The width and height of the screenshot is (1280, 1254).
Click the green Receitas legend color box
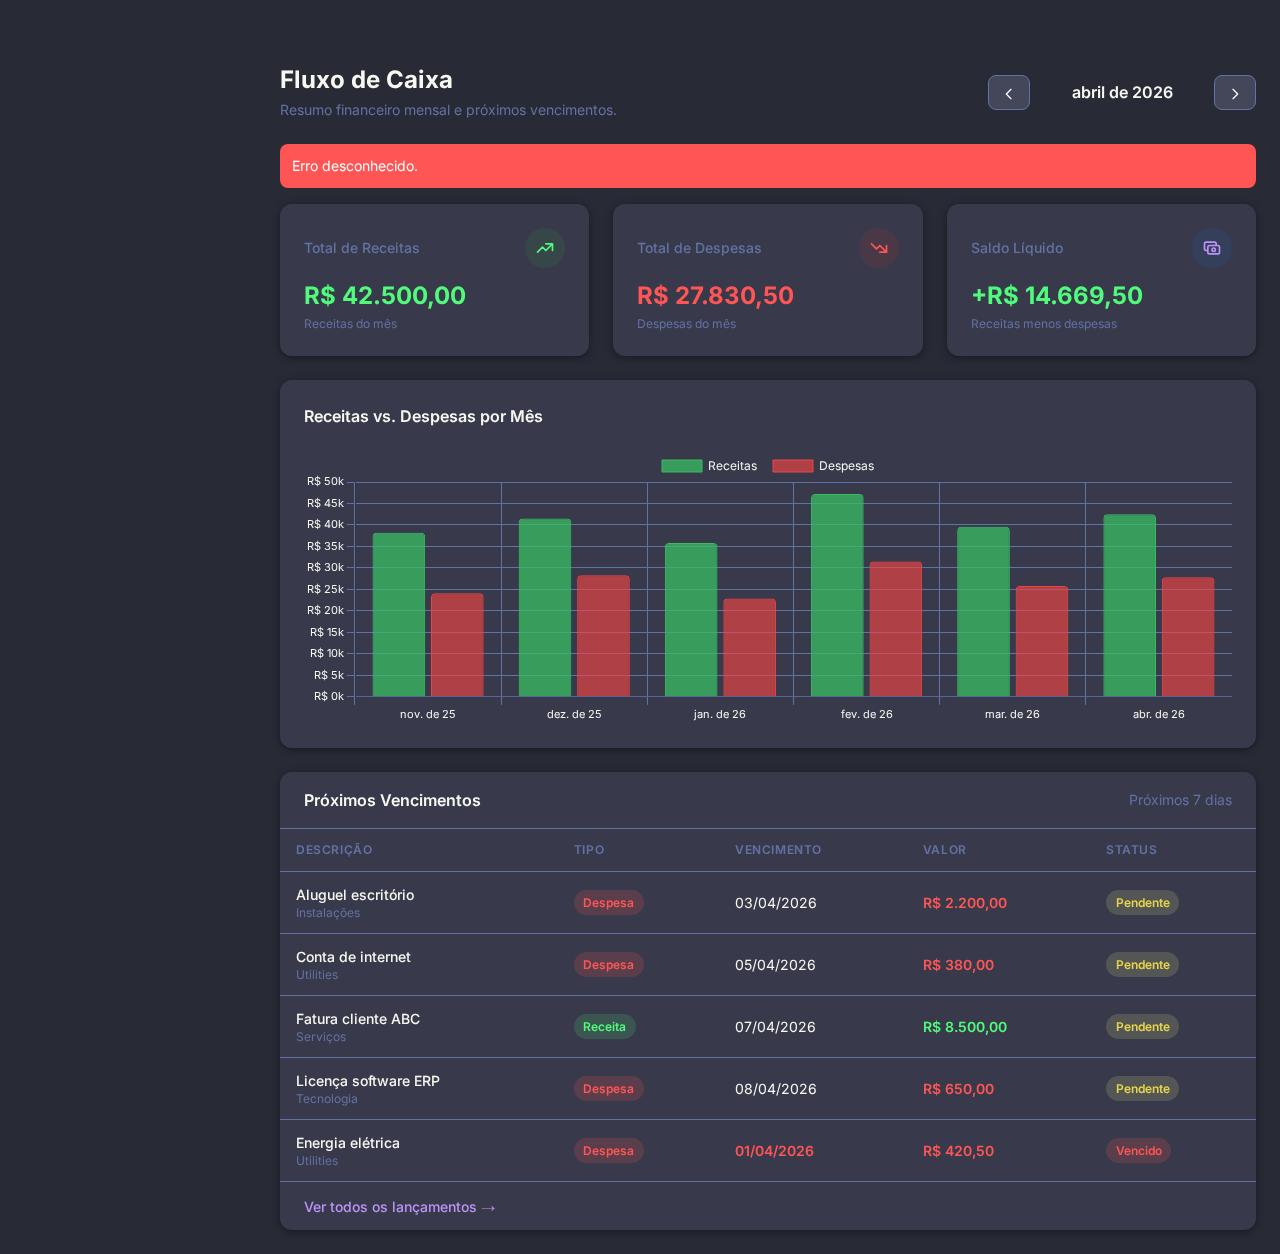(x=681, y=466)
